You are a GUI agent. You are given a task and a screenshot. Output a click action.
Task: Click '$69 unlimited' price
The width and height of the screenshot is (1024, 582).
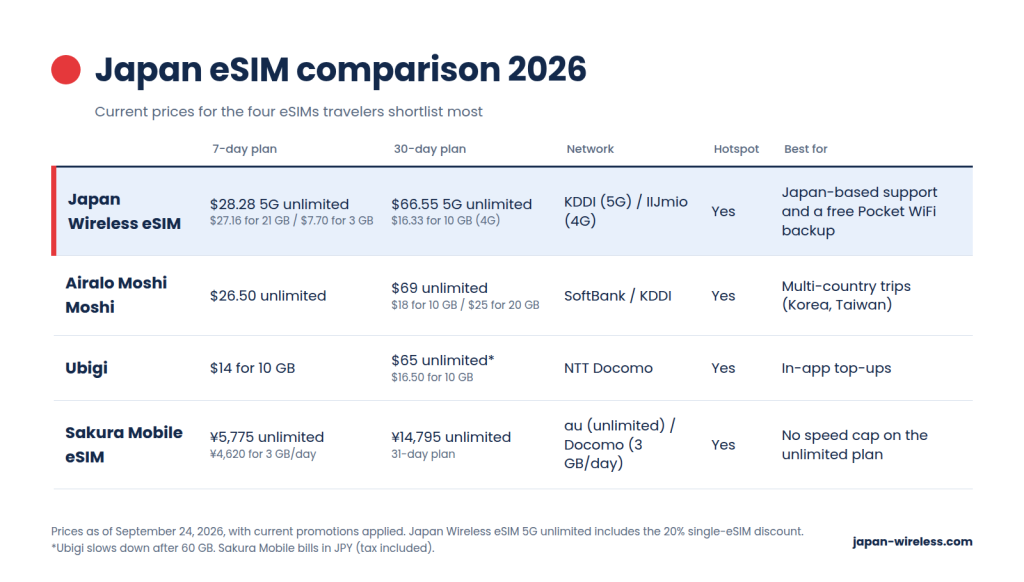(x=440, y=287)
